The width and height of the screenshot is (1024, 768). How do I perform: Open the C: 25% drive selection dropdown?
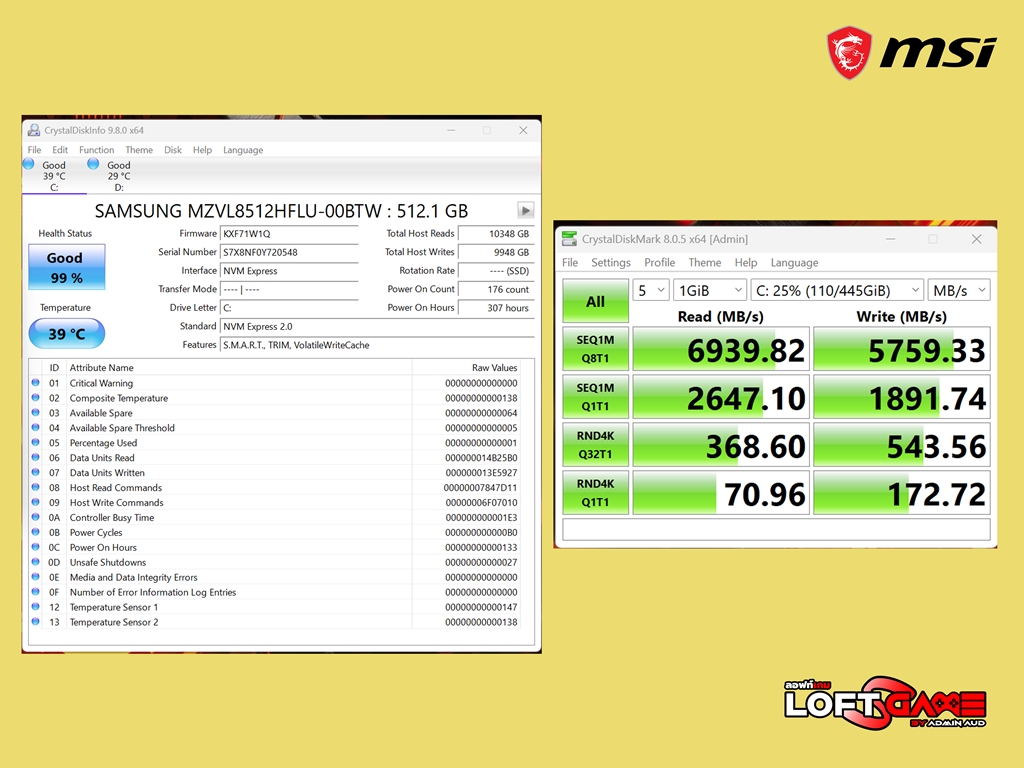click(837, 290)
